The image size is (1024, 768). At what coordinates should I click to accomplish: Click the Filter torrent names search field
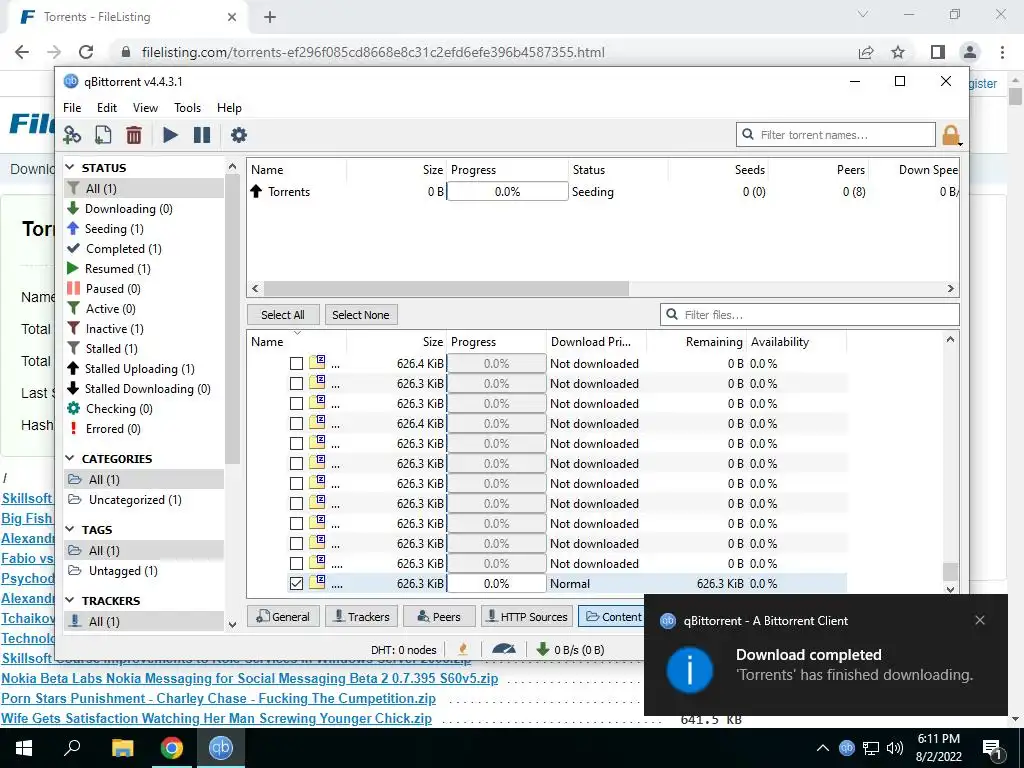[x=835, y=135]
